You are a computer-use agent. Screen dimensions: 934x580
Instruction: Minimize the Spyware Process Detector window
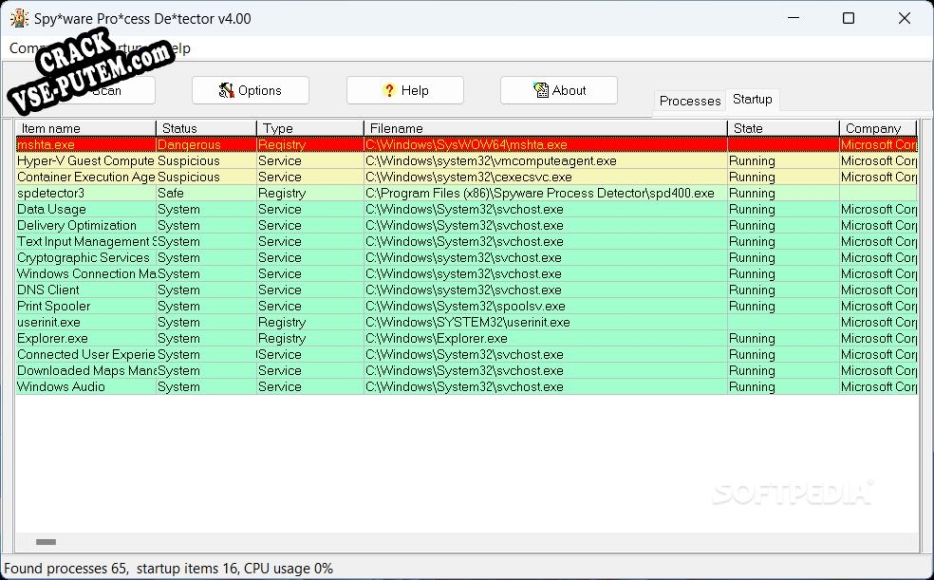click(x=793, y=18)
